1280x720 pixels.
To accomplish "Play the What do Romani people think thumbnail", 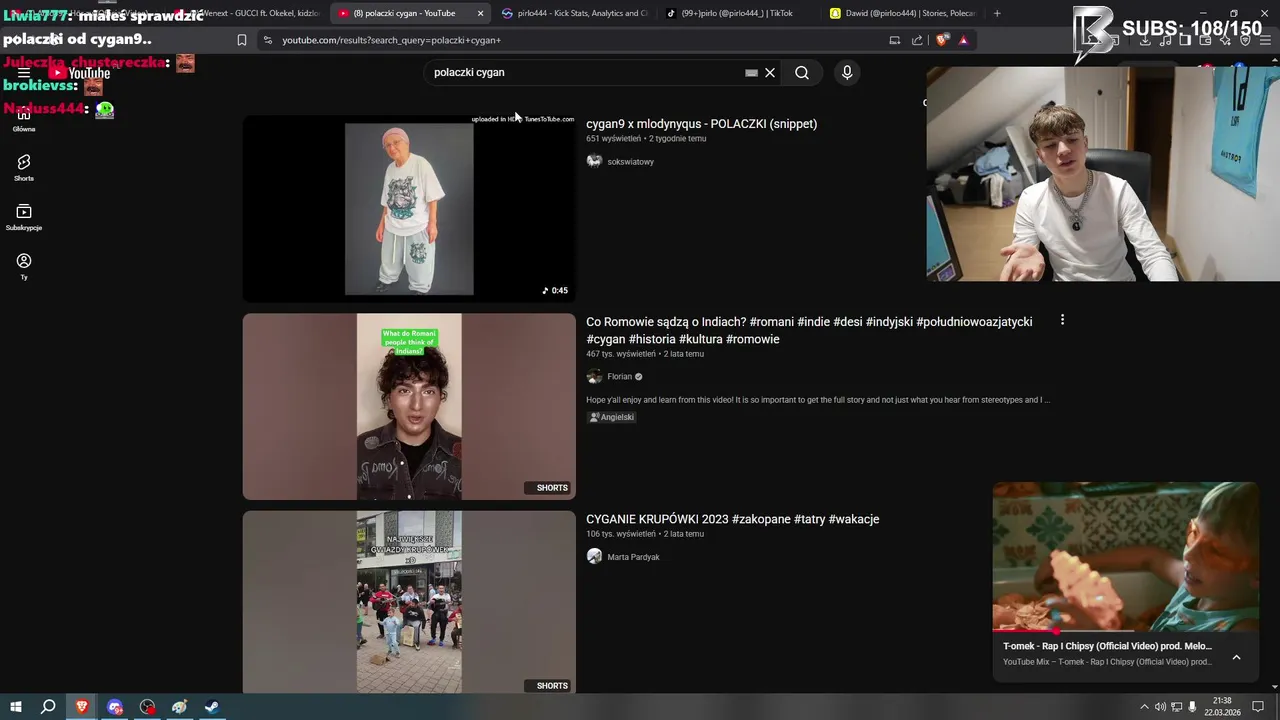I will [x=409, y=406].
